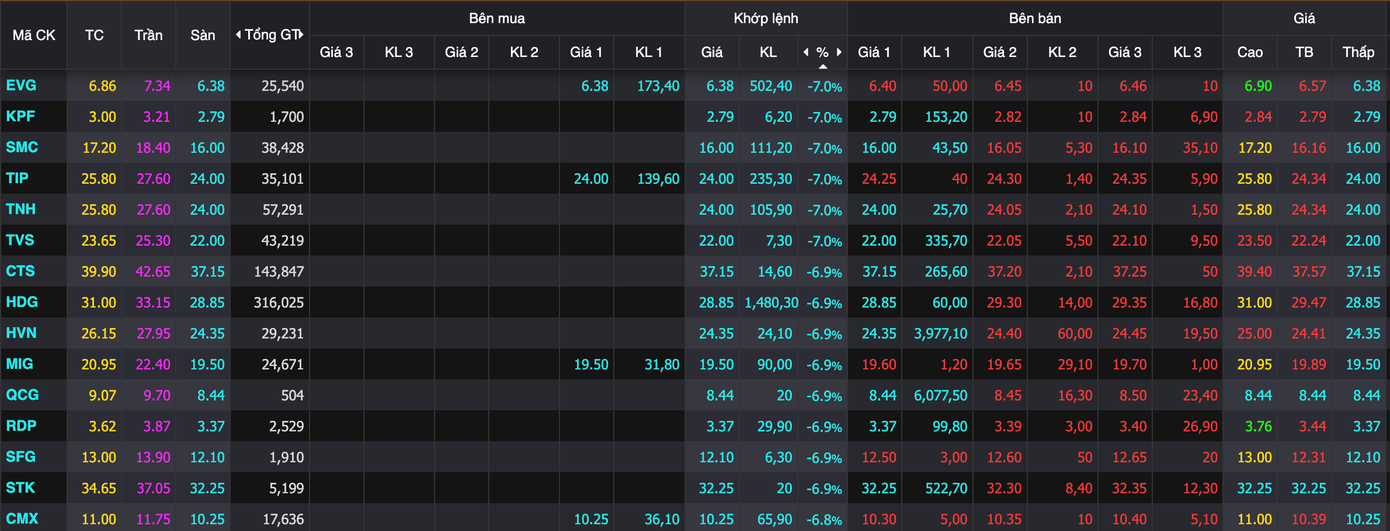Image resolution: width=1390 pixels, height=531 pixels.
Task: Sort by the Thấp price column
Action: pos(1358,52)
